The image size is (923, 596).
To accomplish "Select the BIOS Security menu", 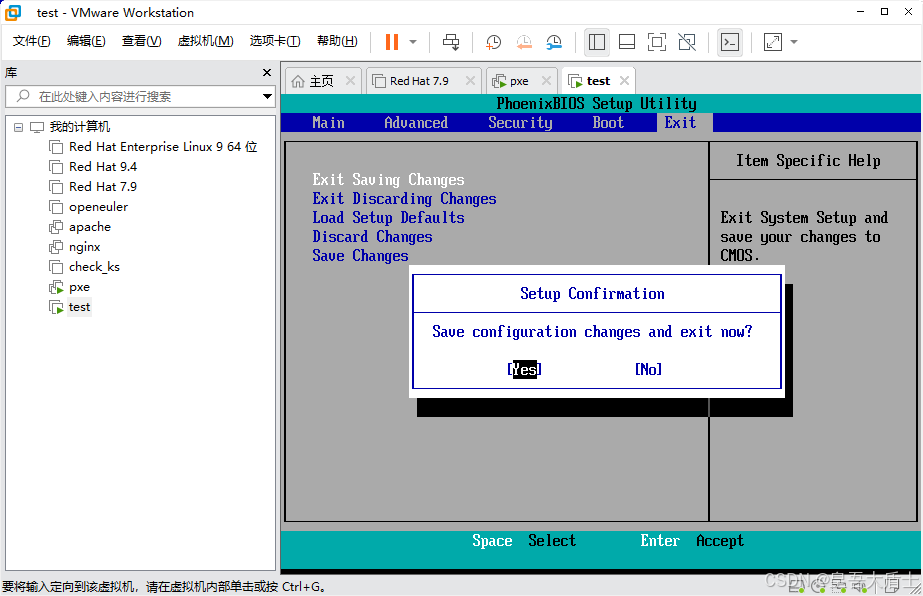I will (x=520, y=122).
